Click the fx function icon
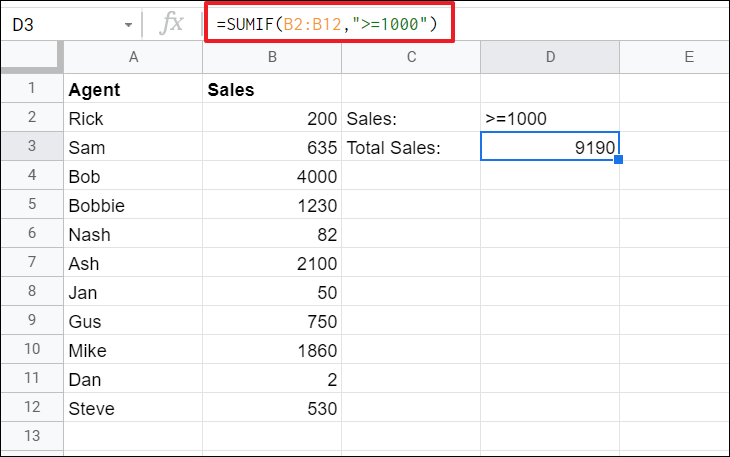This screenshot has width=730, height=457. [x=172, y=23]
